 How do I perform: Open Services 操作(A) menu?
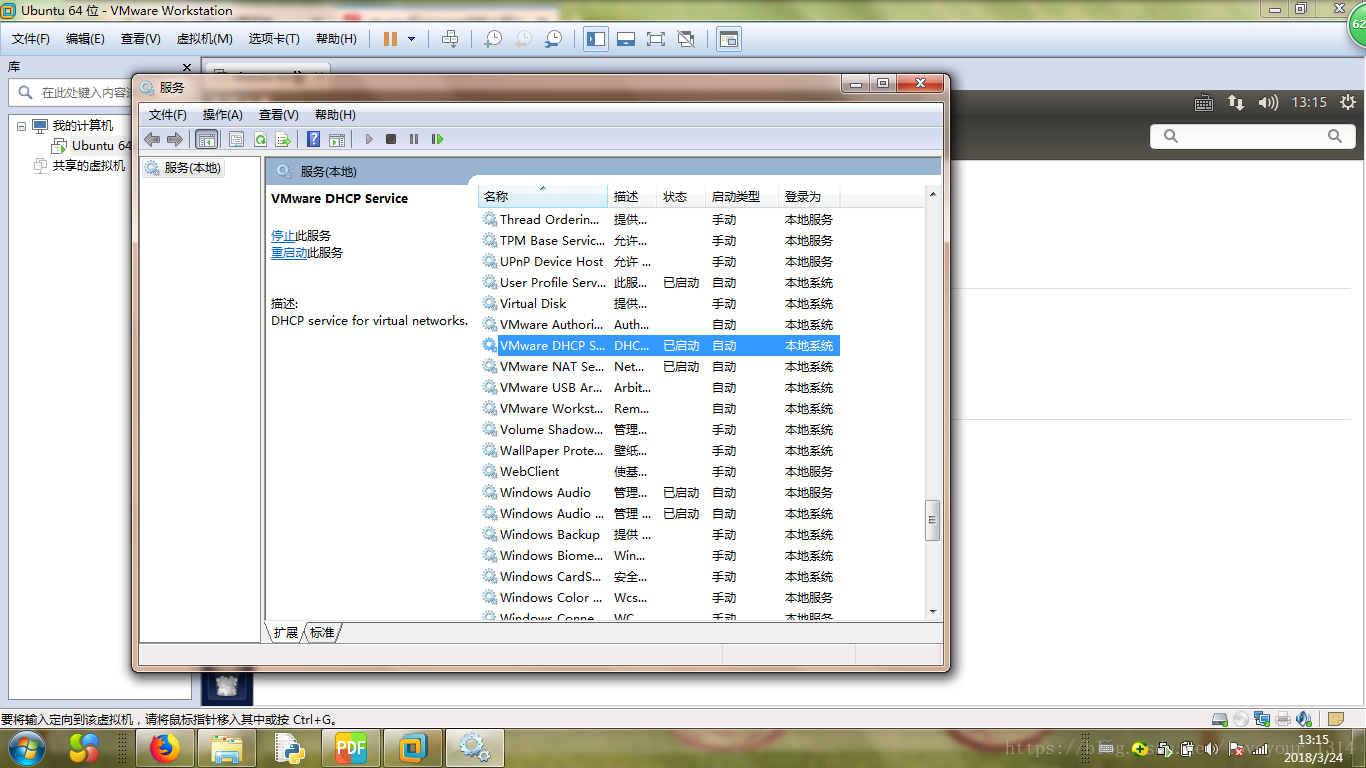pos(222,115)
